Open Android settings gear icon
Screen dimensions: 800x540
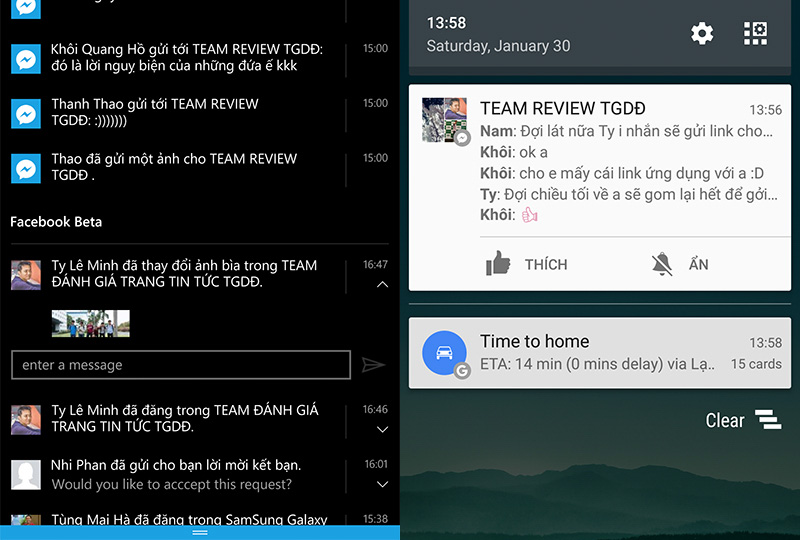[x=702, y=34]
